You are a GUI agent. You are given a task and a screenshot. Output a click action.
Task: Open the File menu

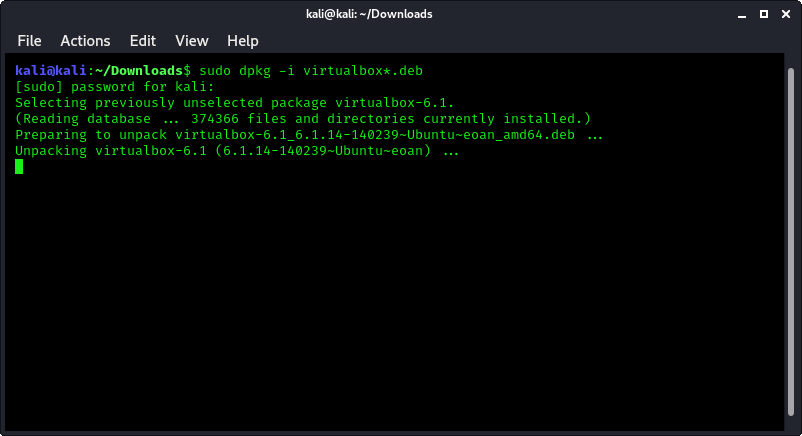point(29,41)
